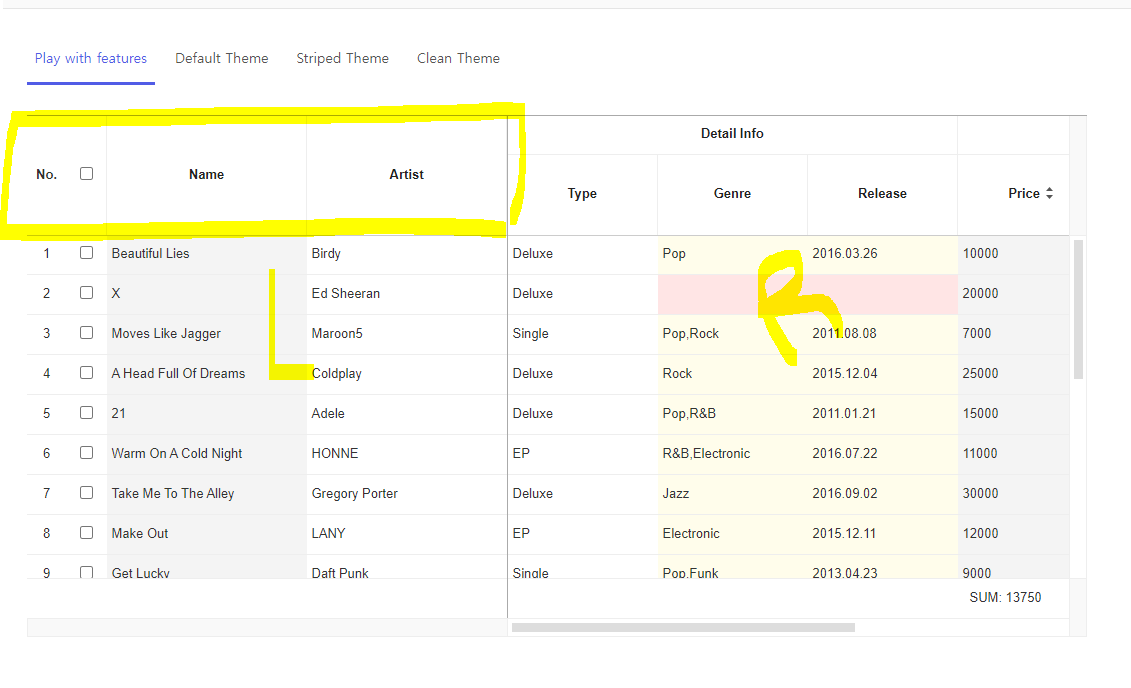Viewport: 1131px width, 688px height.
Task: Click the Name column header
Action: (206, 174)
